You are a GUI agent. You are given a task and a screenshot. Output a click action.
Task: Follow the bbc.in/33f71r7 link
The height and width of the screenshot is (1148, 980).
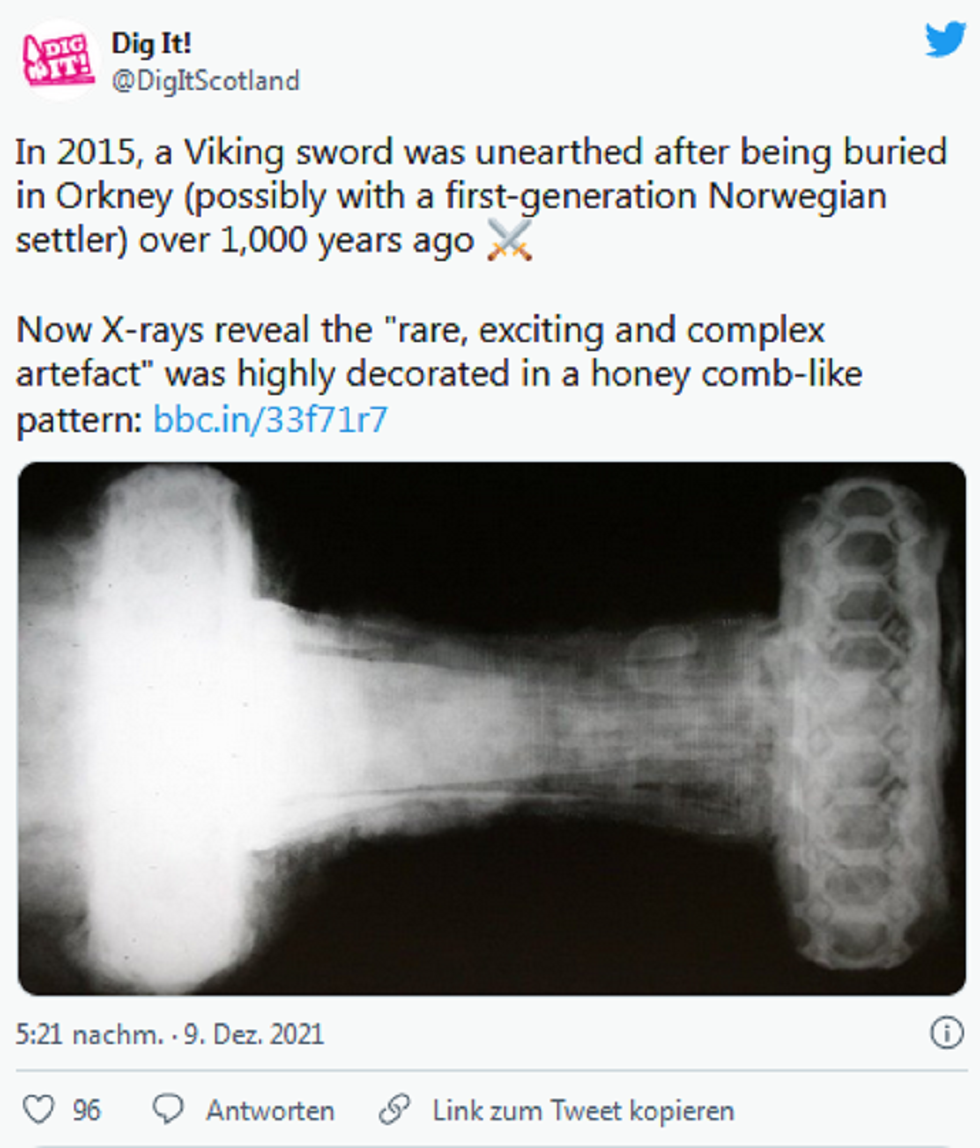coord(270,420)
